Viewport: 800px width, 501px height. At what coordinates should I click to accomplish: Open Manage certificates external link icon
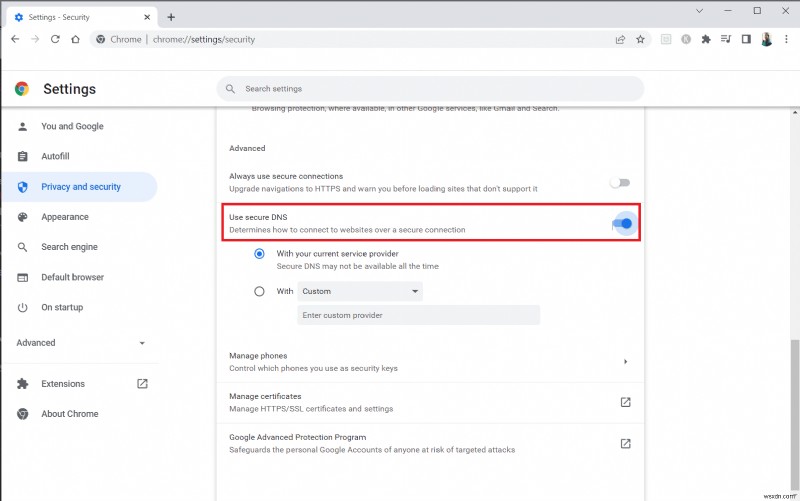tap(625, 402)
